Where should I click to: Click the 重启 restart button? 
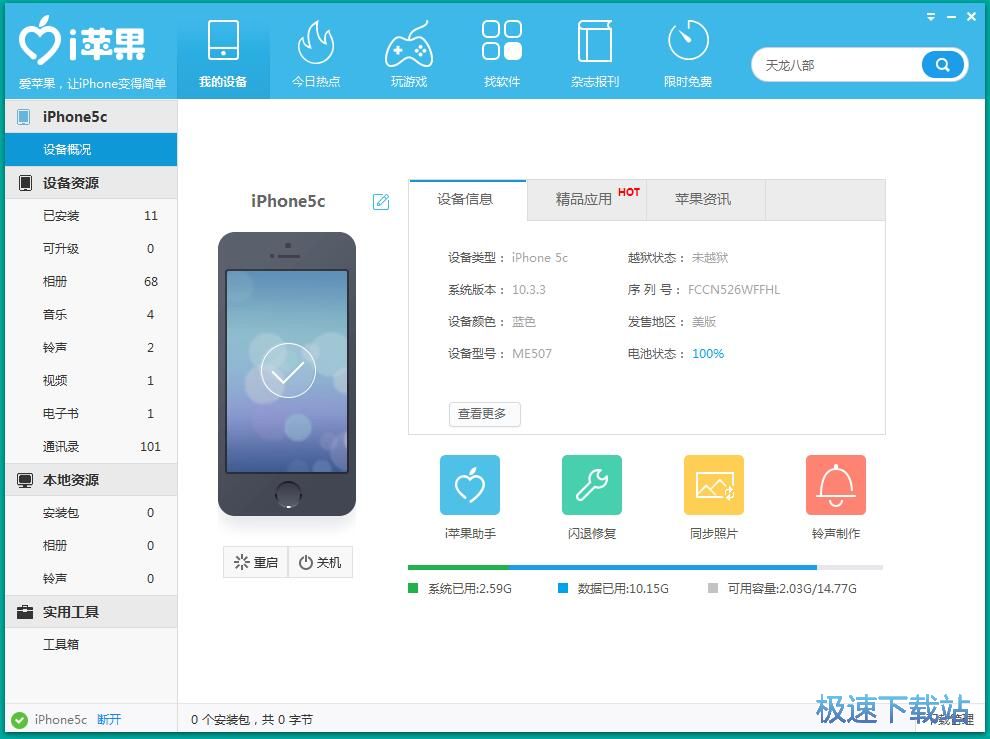tap(256, 562)
